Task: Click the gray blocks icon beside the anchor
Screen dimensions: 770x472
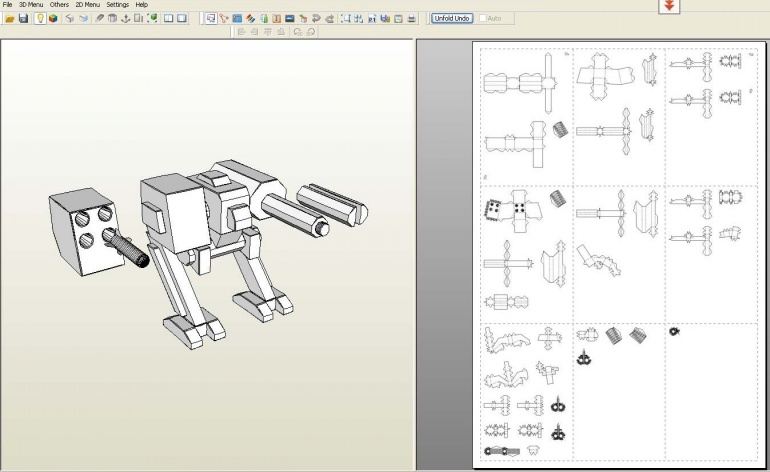Action: [x=138, y=19]
